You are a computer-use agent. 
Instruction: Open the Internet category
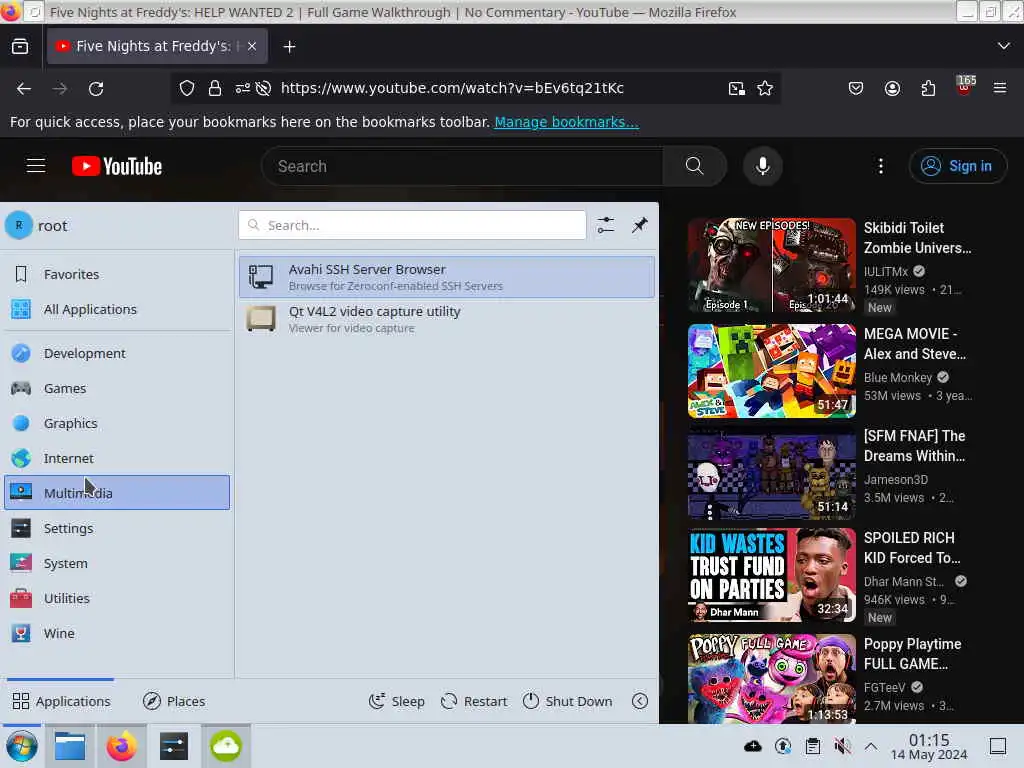117,458
